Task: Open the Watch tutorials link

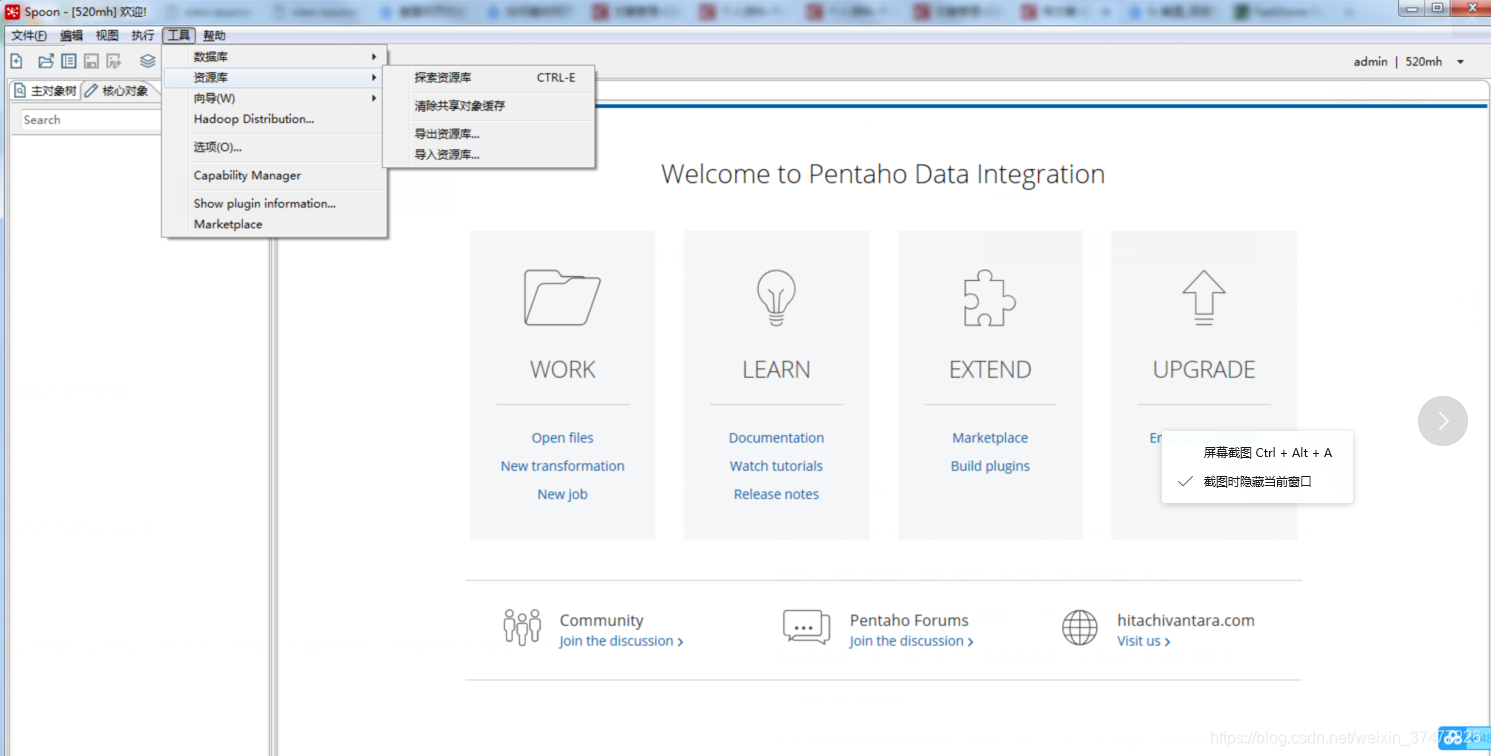Action: (x=776, y=466)
